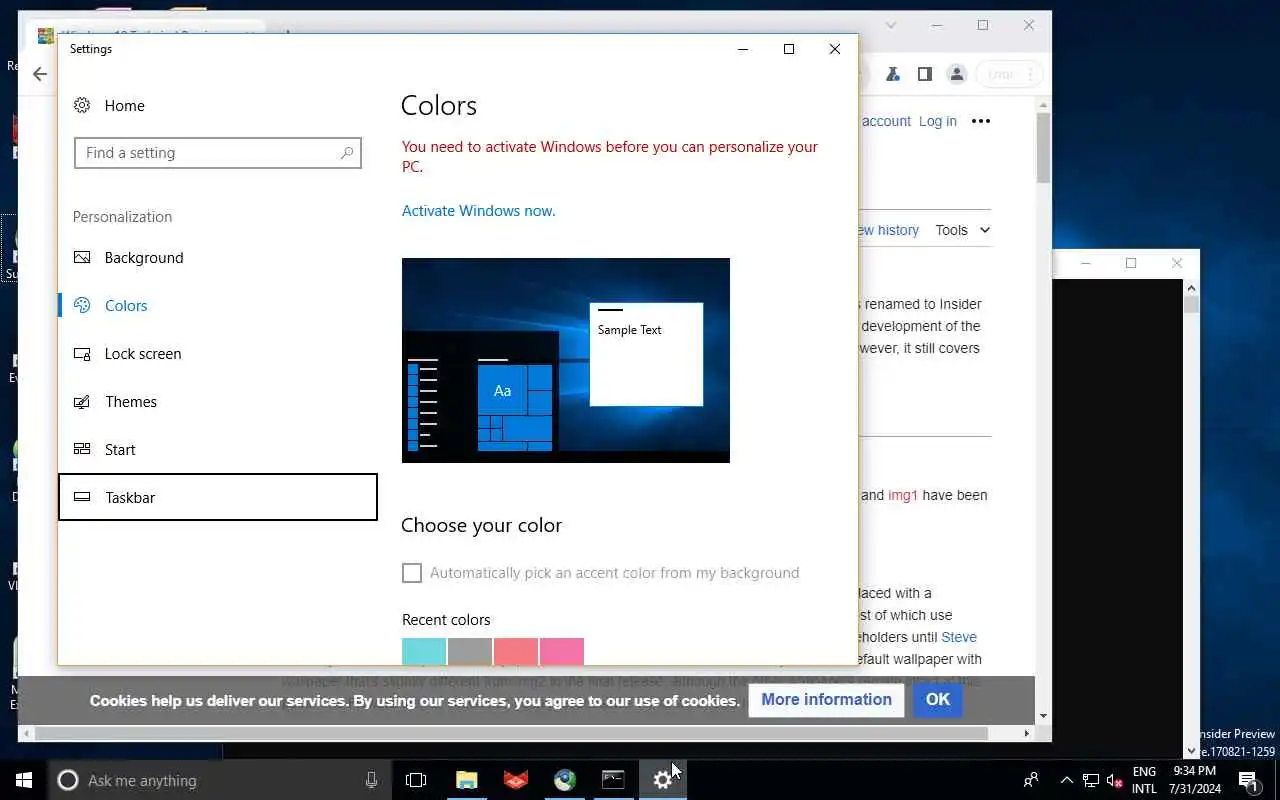Click into the Find a setting field

[217, 153]
